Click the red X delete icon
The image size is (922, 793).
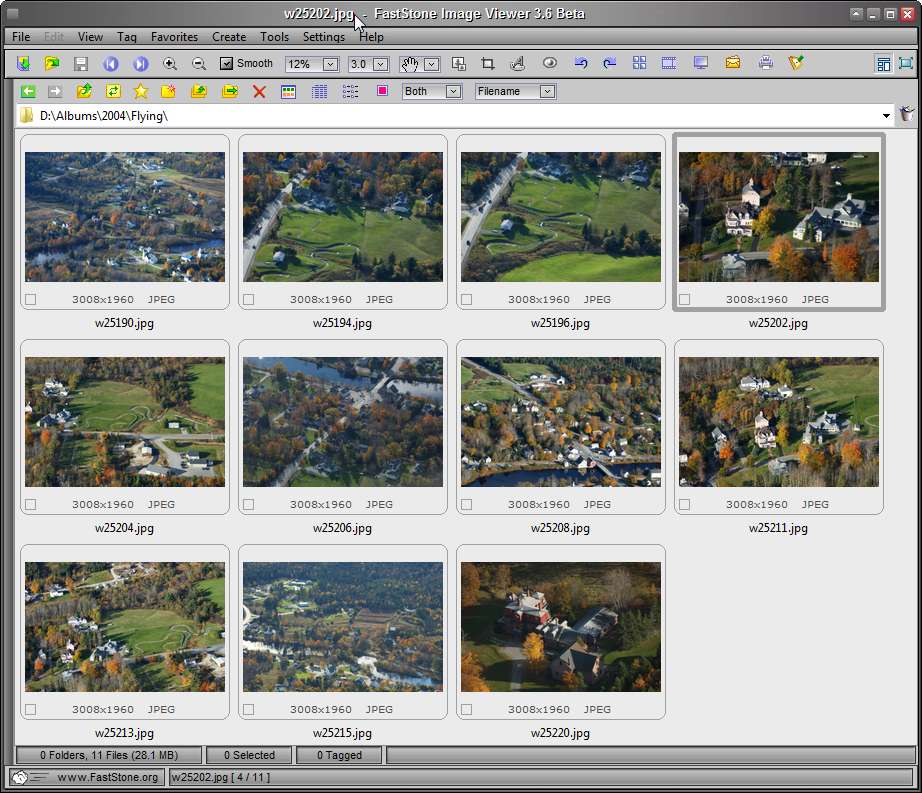(x=259, y=92)
